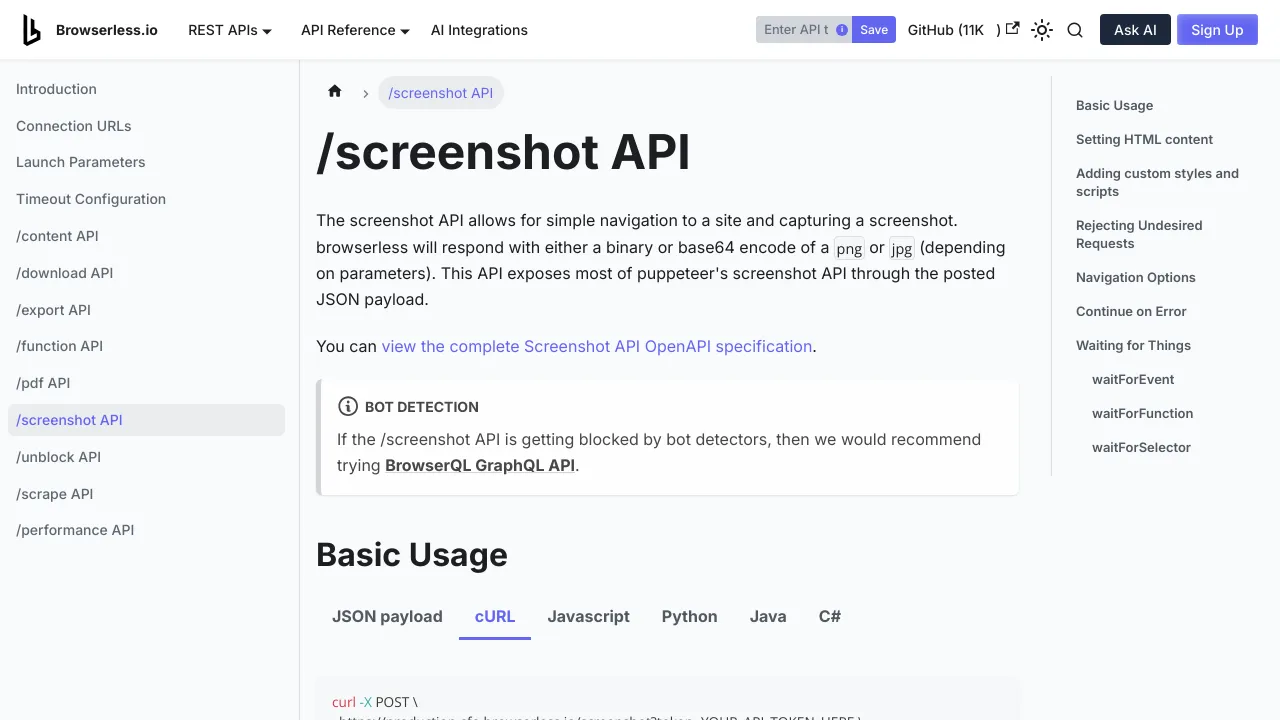This screenshot has width=1280, height=720.
Task: Click the Browserless.io logo icon
Action: point(32,30)
